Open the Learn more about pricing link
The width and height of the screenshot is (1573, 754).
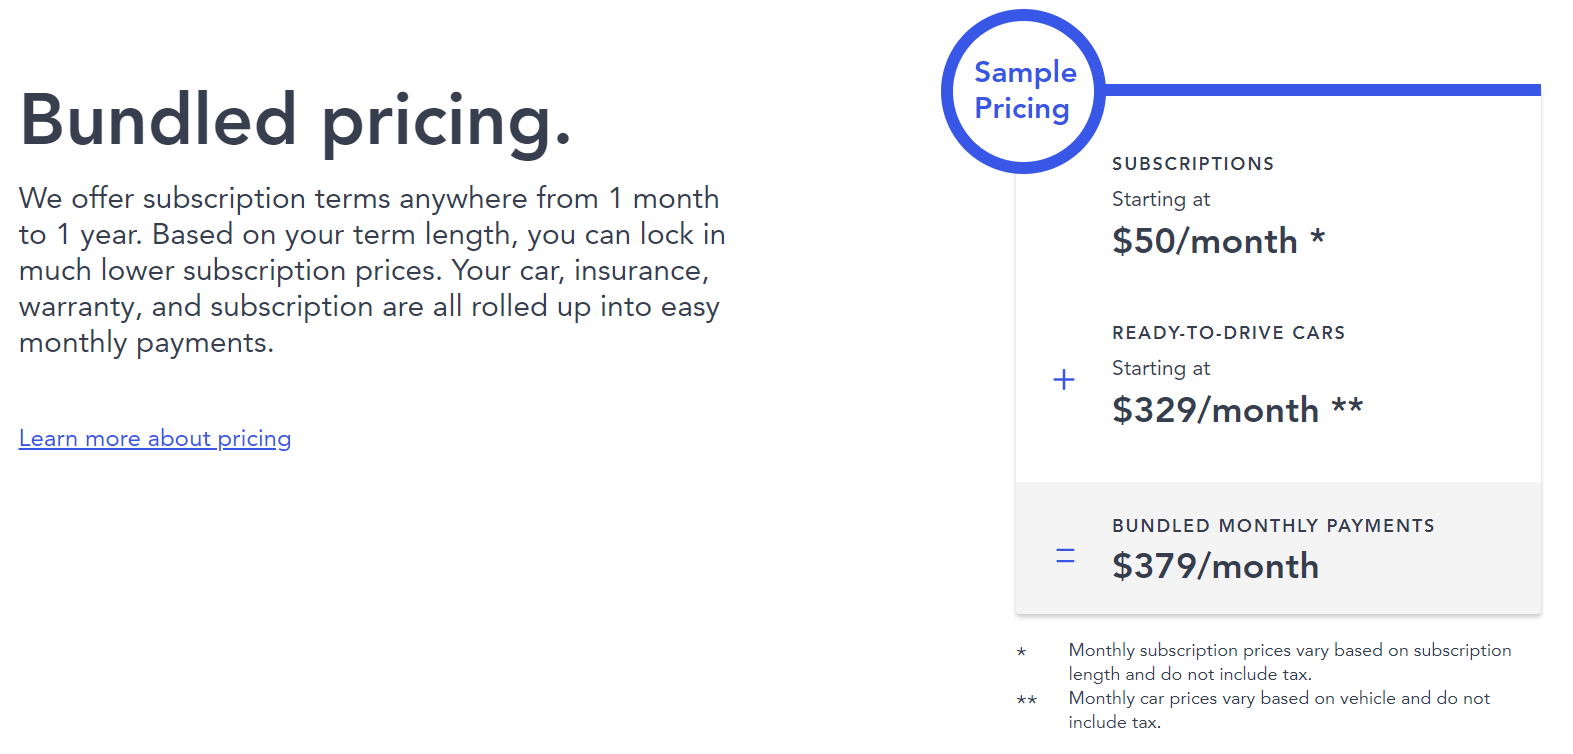155,439
